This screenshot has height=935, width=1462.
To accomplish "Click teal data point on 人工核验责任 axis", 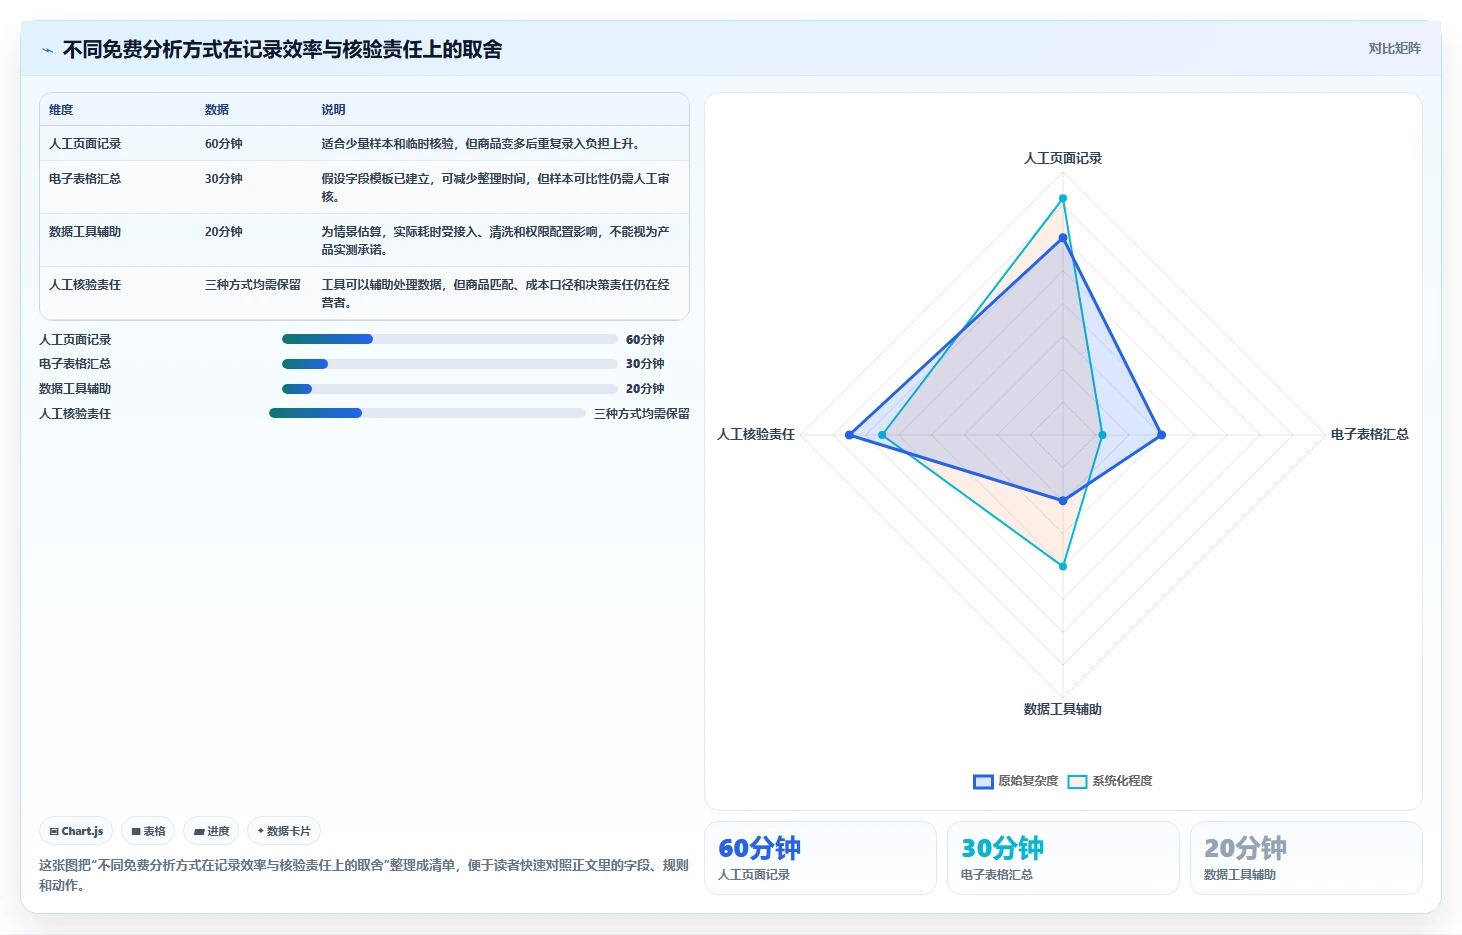I will point(882,435).
